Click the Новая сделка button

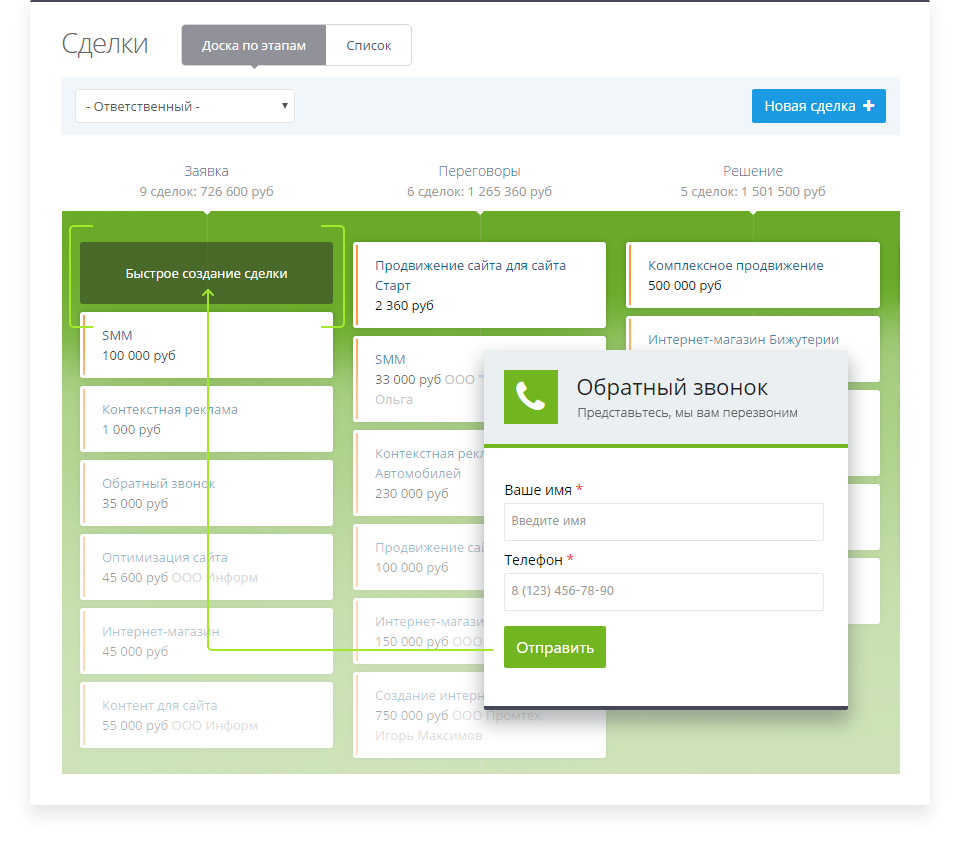[x=819, y=106]
